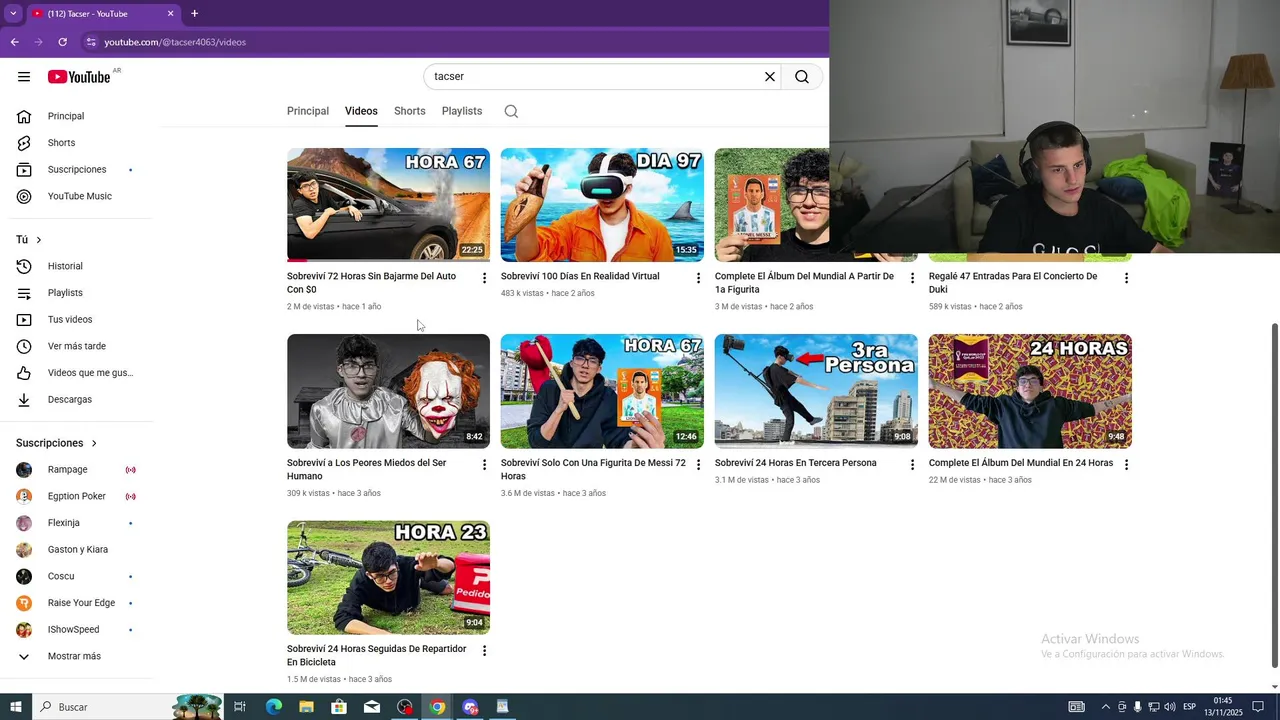
Task: Open title Sobreviví Solo Con Una Figurita De Messi
Action: tap(593, 469)
